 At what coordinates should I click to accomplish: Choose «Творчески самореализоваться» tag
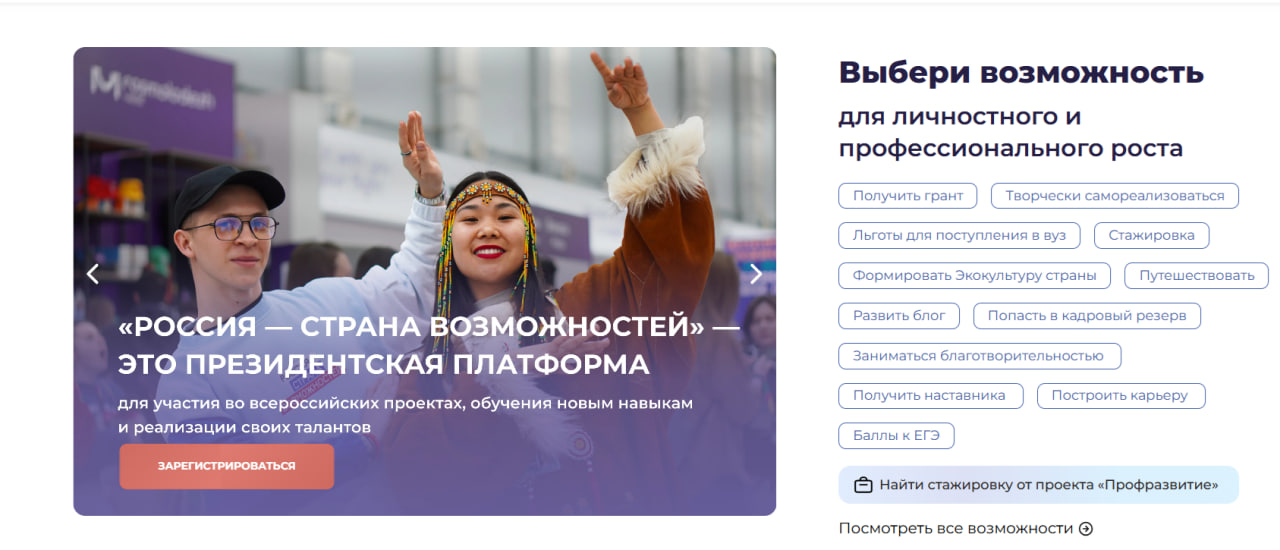(x=1115, y=196)
